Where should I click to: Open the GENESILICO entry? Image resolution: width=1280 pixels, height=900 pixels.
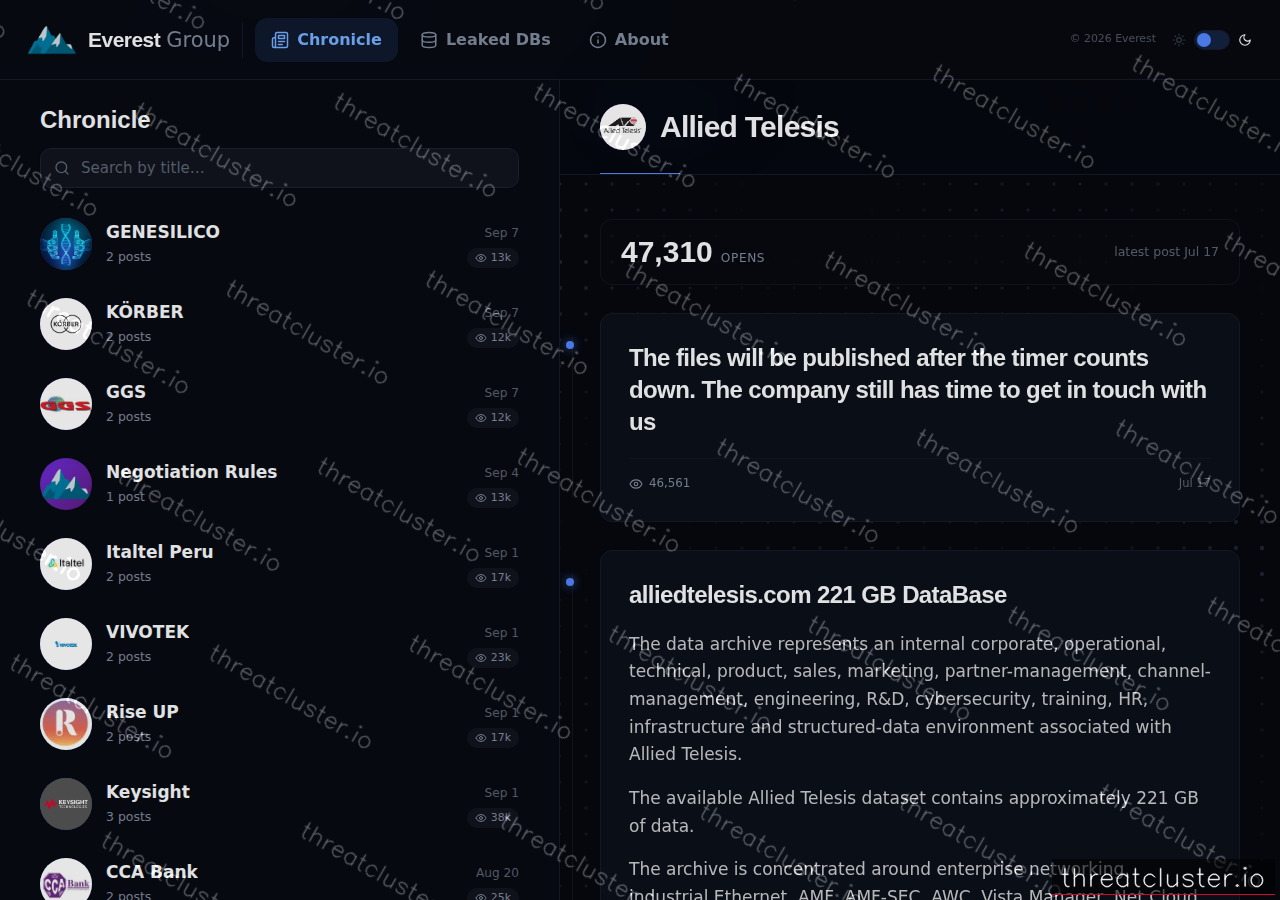point(279,244)
